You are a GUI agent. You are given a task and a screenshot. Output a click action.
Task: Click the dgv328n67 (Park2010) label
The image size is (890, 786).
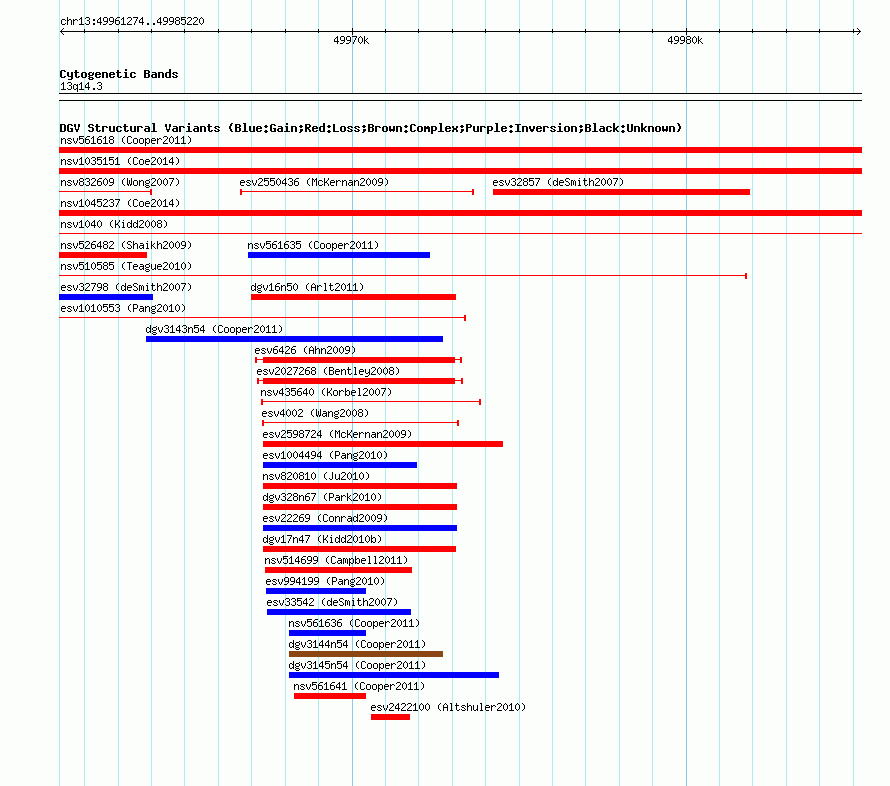[322, 497]
